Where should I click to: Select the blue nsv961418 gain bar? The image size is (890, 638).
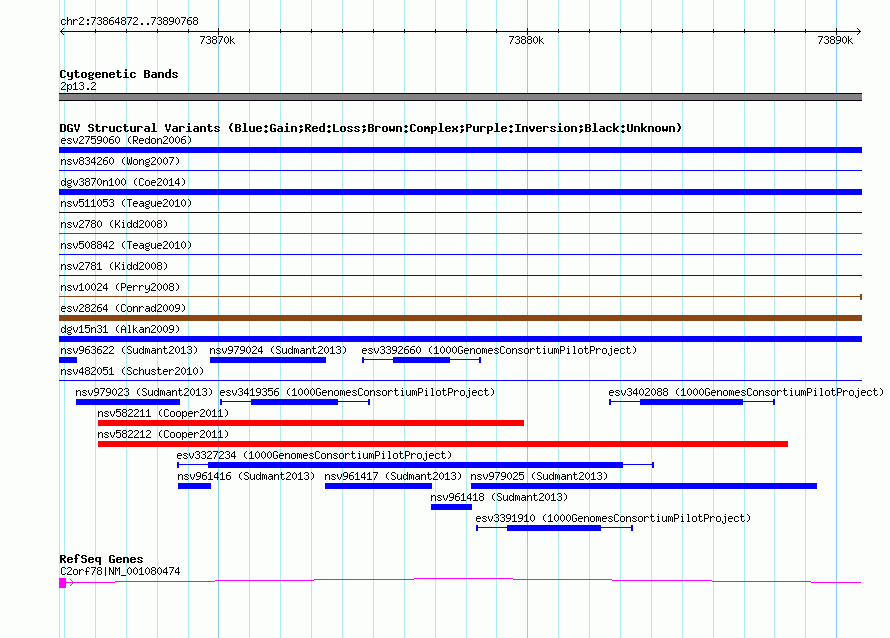pos(451,507)
